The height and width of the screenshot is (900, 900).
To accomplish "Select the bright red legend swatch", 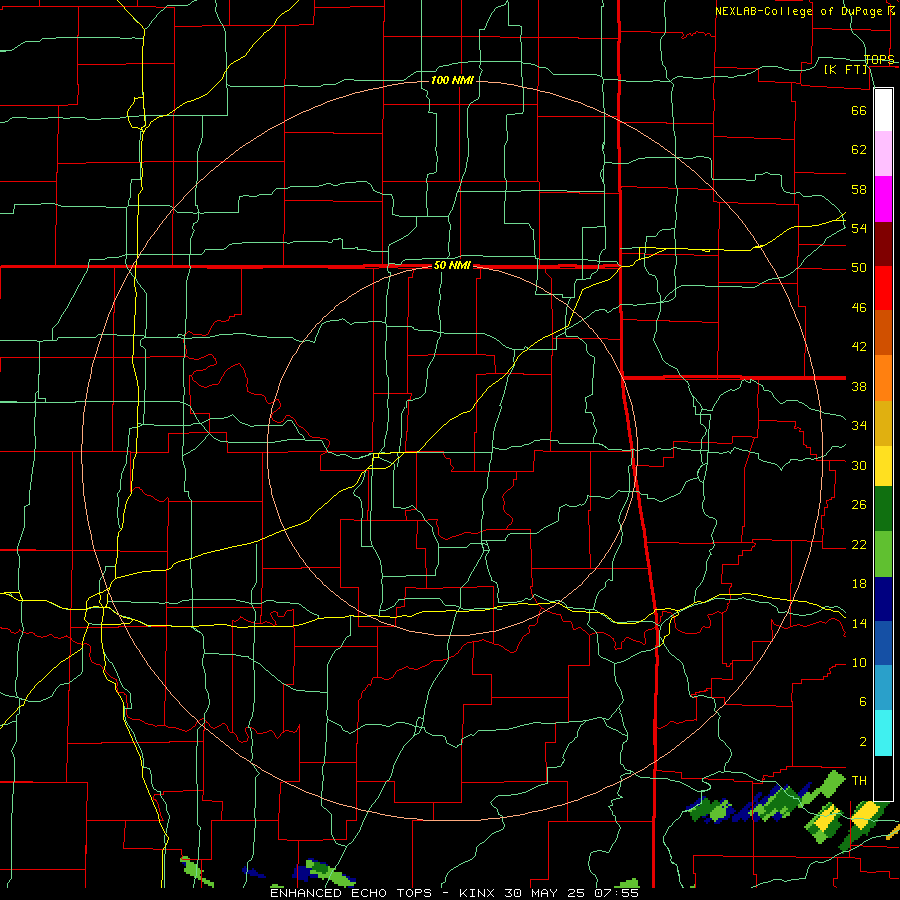I will tap(883, 288).
